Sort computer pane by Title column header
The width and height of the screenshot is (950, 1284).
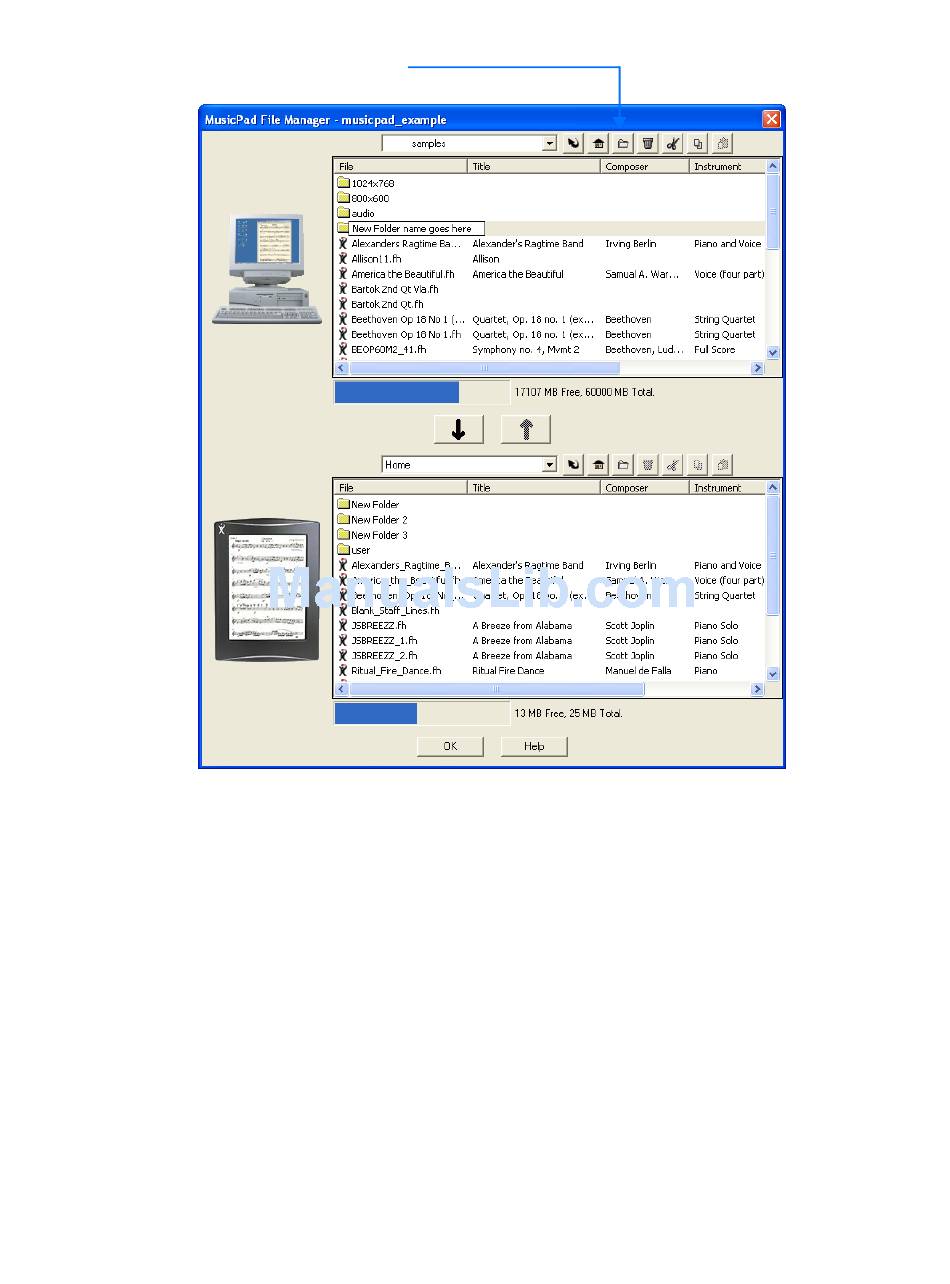pos(535,167)
